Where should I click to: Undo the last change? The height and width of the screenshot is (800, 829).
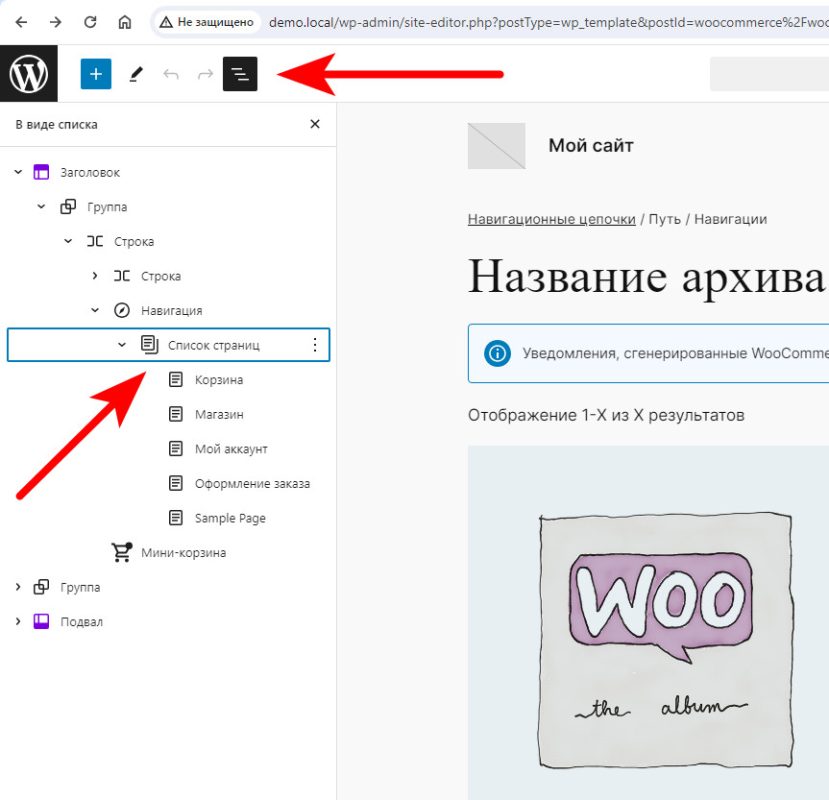(171, 74)
